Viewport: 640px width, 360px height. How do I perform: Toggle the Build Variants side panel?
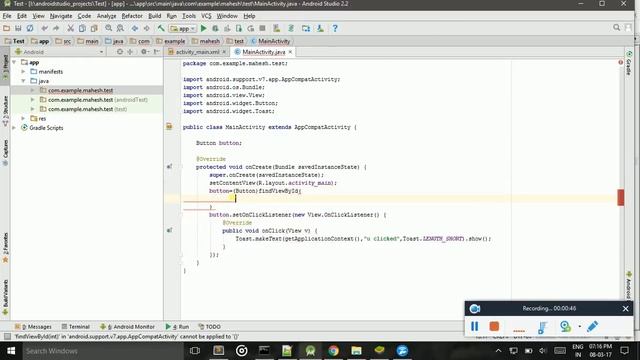point(5,298)
